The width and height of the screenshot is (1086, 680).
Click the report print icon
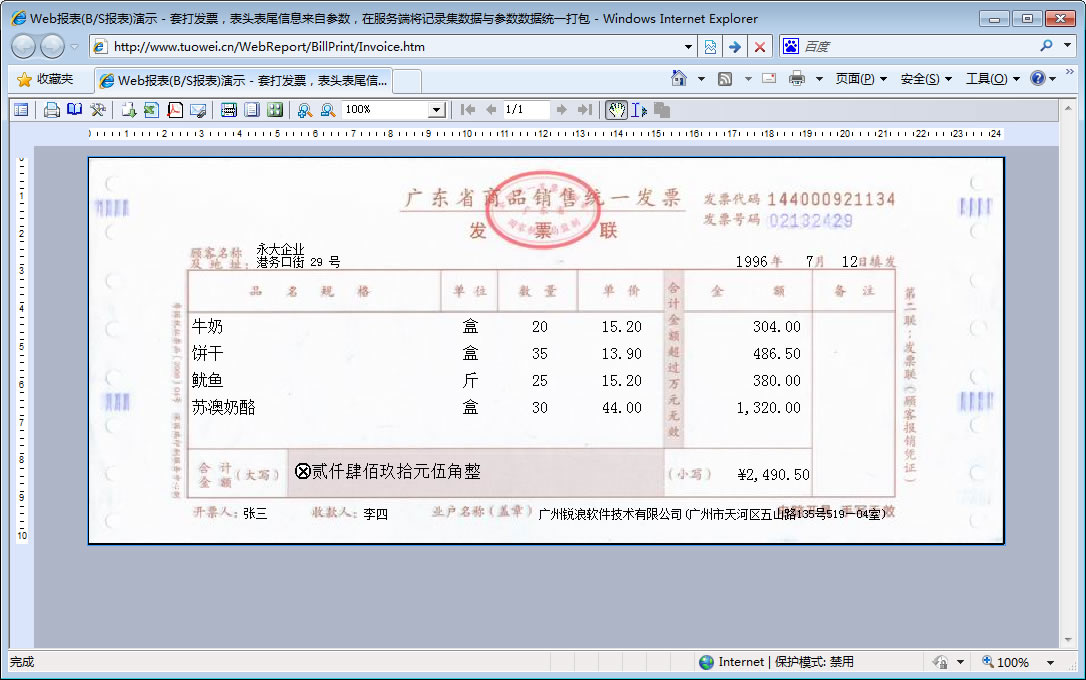point(51,110)
